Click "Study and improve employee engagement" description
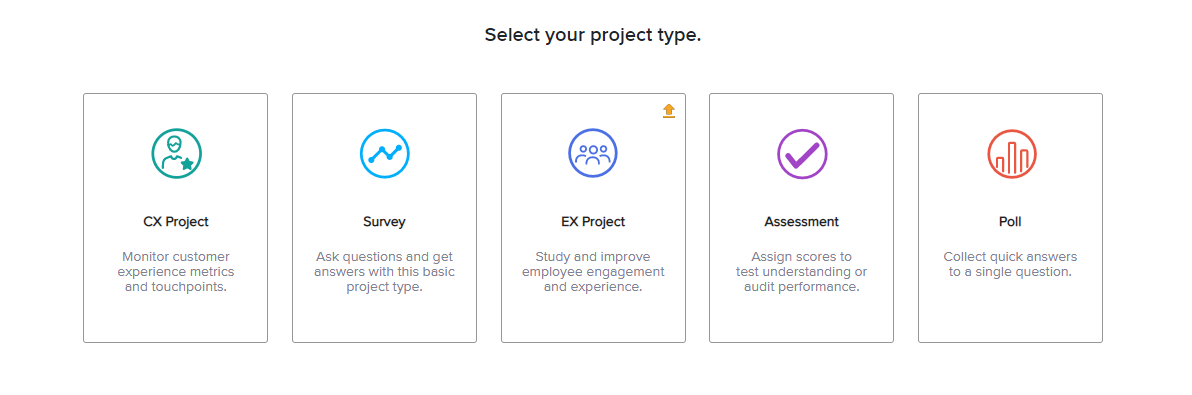 (x=593, y=272)
